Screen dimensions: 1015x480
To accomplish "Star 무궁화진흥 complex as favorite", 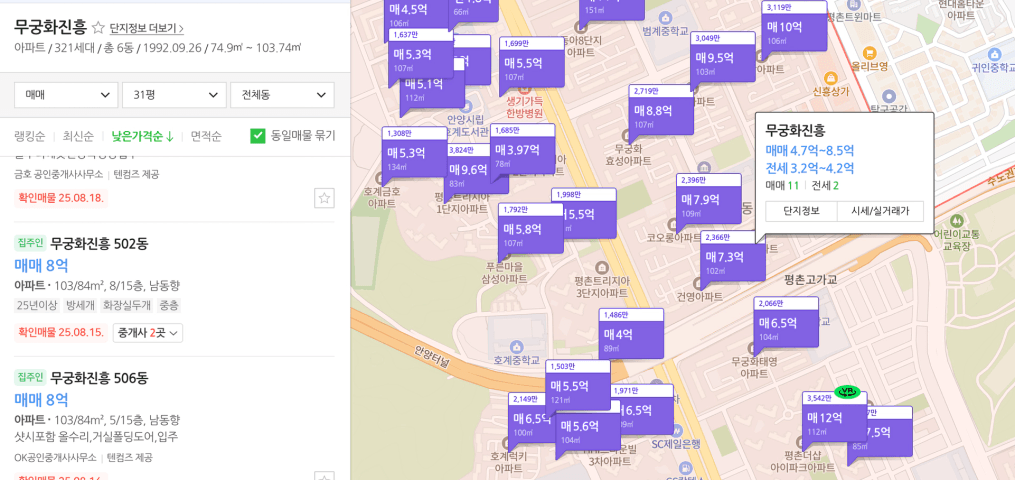I will [x=98, y=27].
